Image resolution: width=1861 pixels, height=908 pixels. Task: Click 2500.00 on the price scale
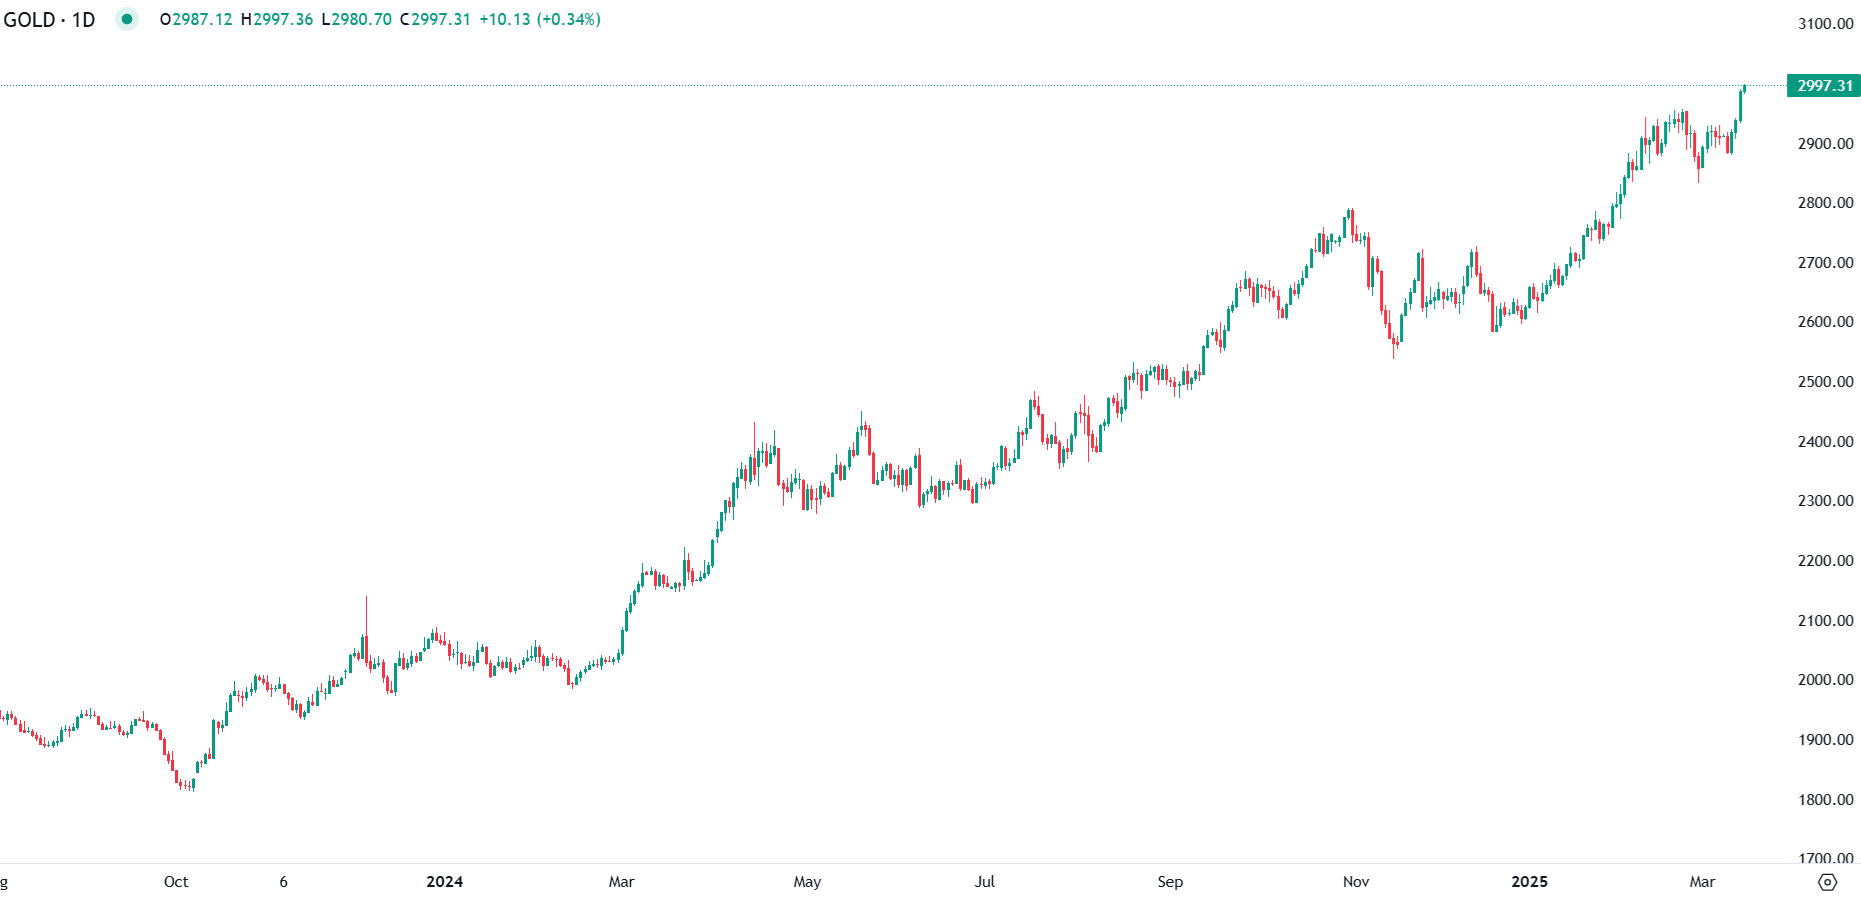pyautogui.click(x=1825, y=382)
